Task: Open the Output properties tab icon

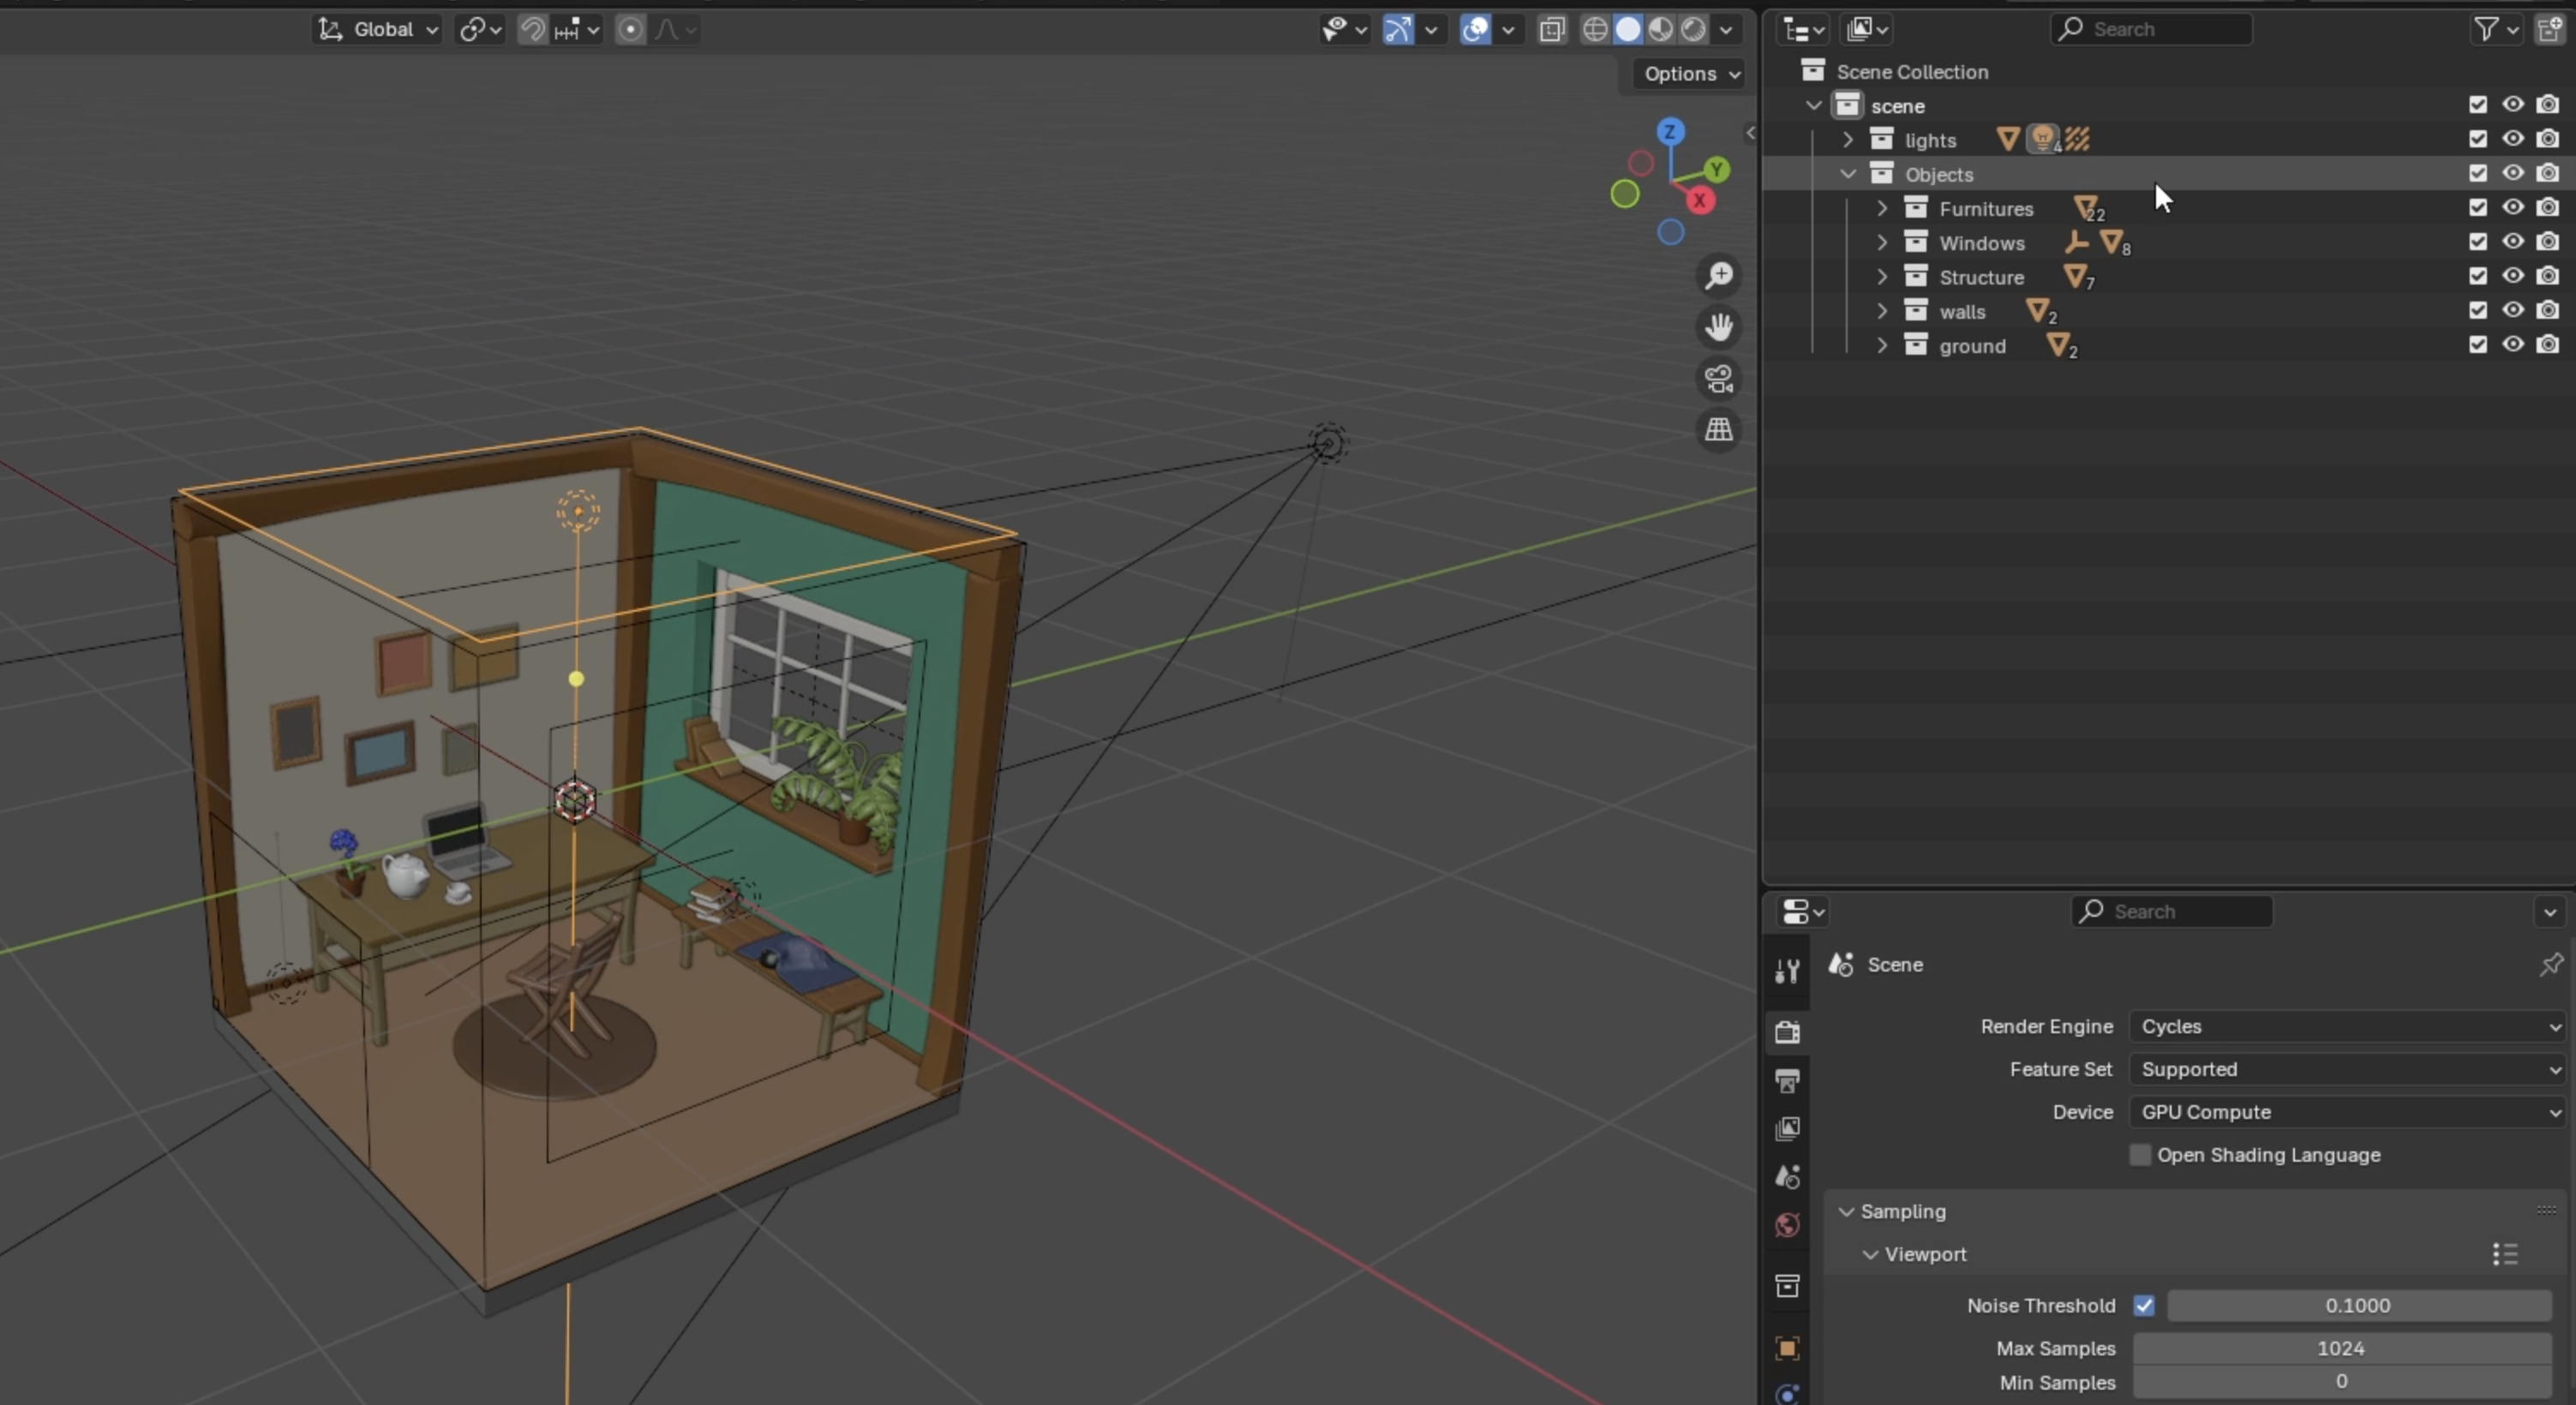Action: [x=1787, y=1080]
